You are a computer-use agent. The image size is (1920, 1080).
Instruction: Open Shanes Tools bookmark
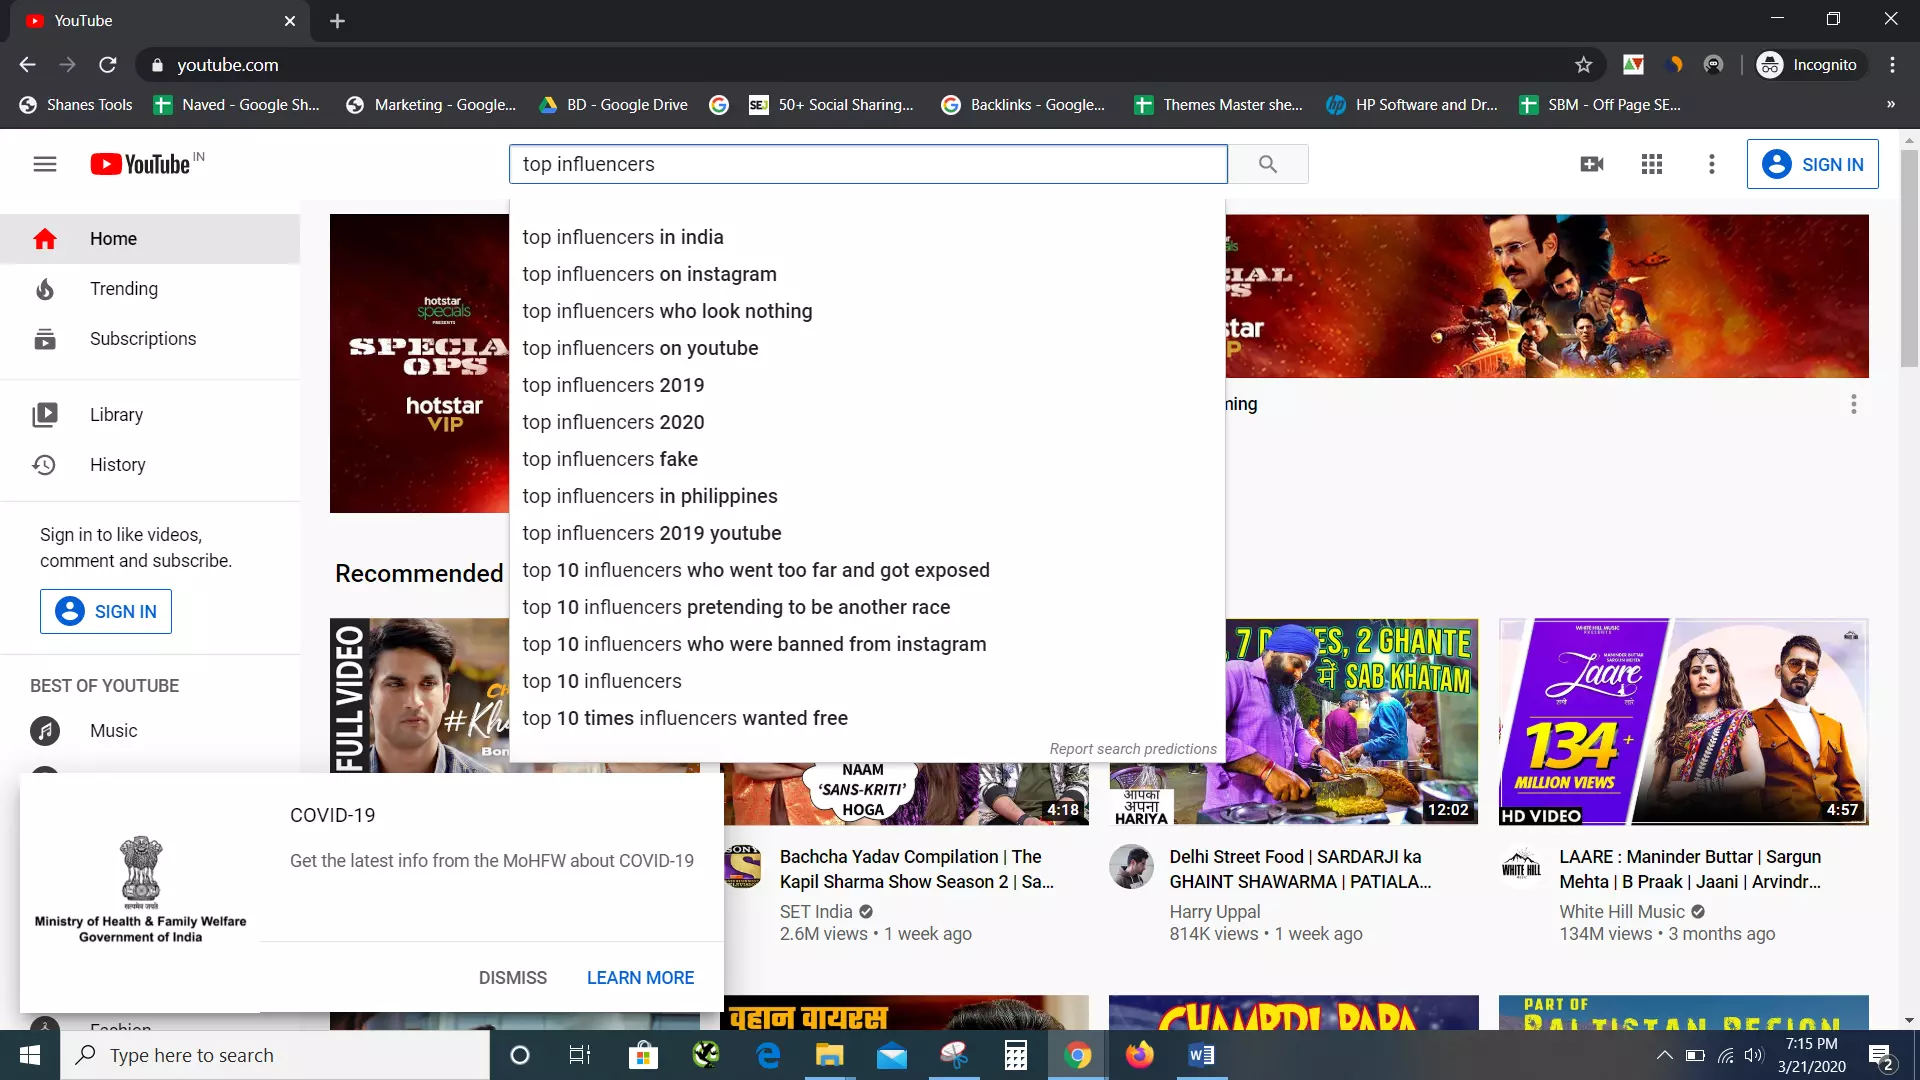(x=76, y=105)
